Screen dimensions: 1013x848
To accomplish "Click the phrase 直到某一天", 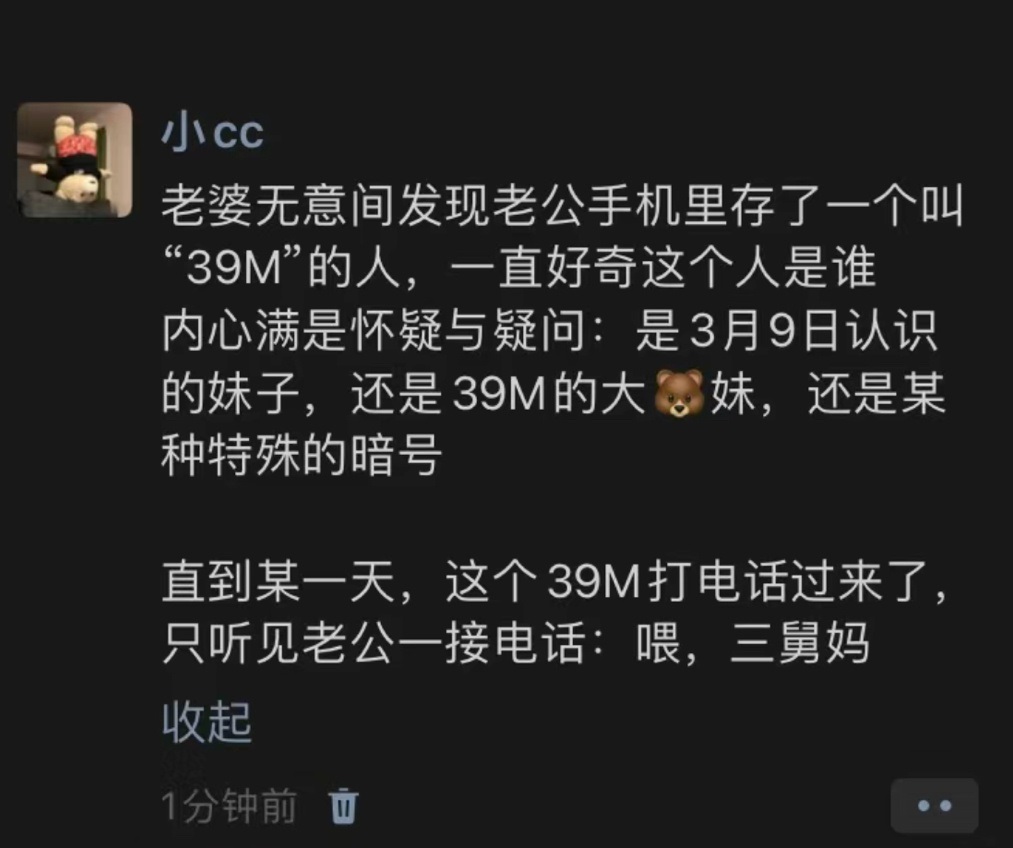I will click(278, 582).
